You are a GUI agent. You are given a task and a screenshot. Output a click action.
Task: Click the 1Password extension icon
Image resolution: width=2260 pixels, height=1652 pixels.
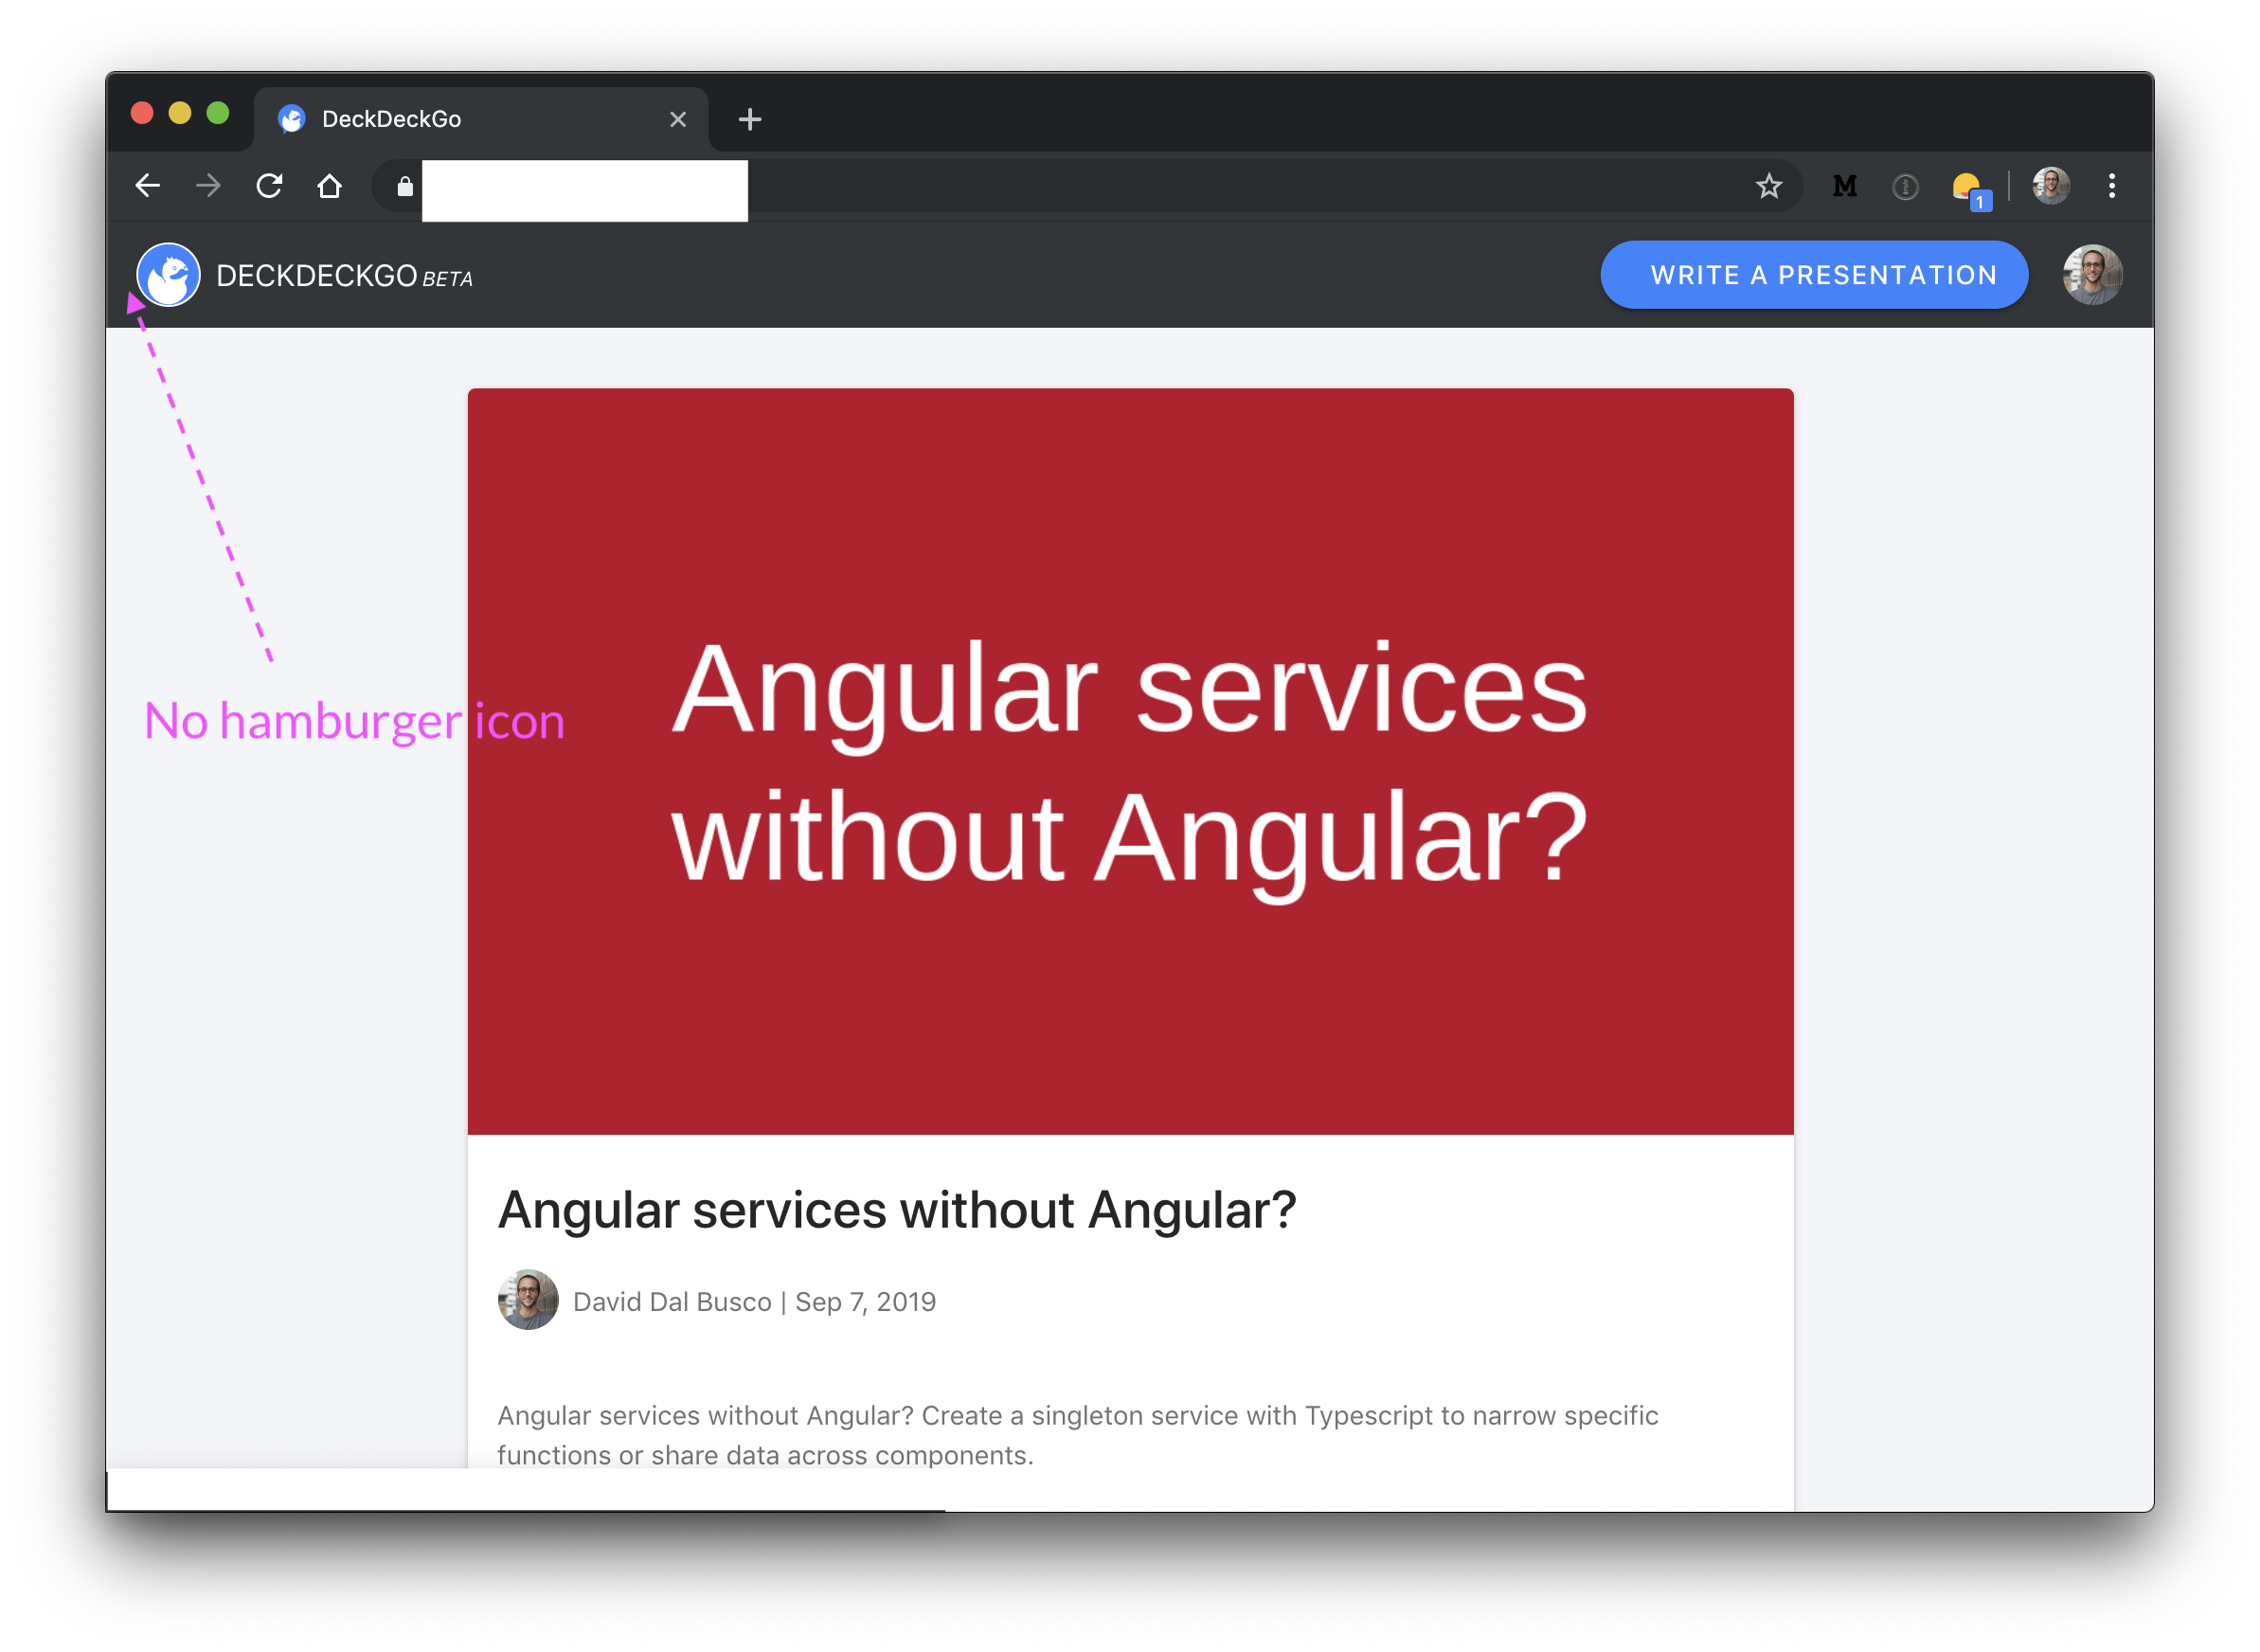tap(1906, 186)
